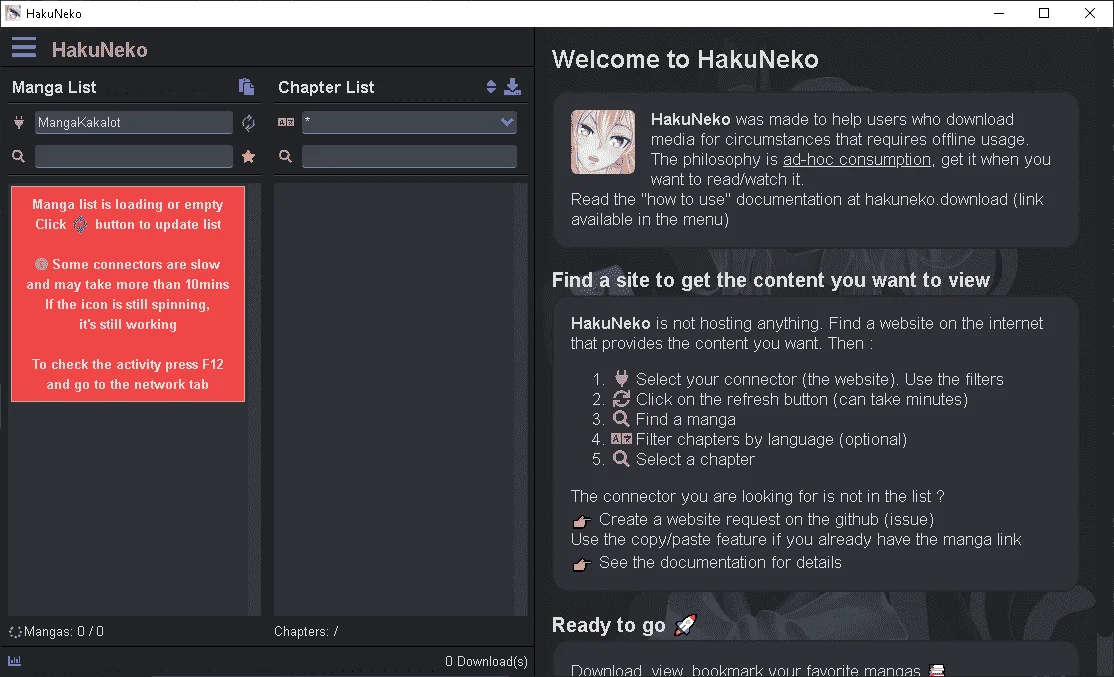Screen dimensions: 1114x677
Task: Select the MangaKakalot connector field
Action: coord(134,122)
